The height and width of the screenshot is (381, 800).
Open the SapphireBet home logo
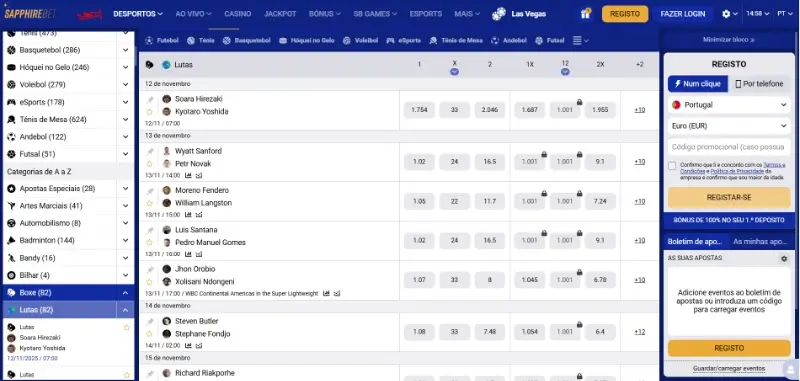click(30, 14)
